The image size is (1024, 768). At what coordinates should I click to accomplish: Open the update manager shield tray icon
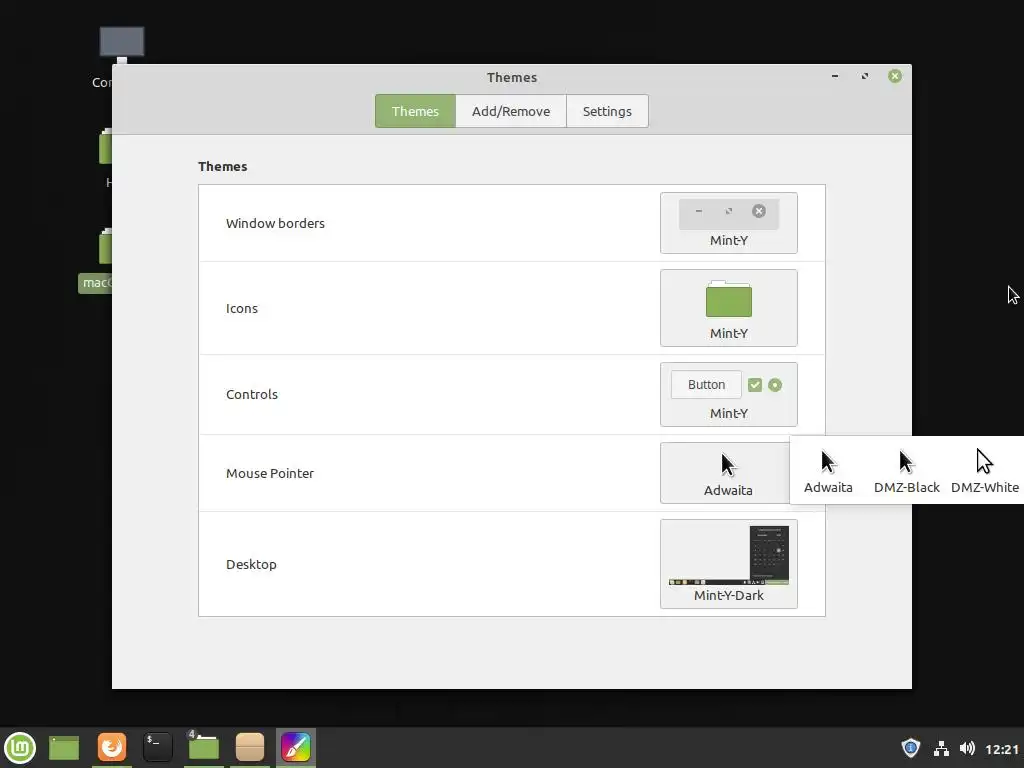pos(910,748)
